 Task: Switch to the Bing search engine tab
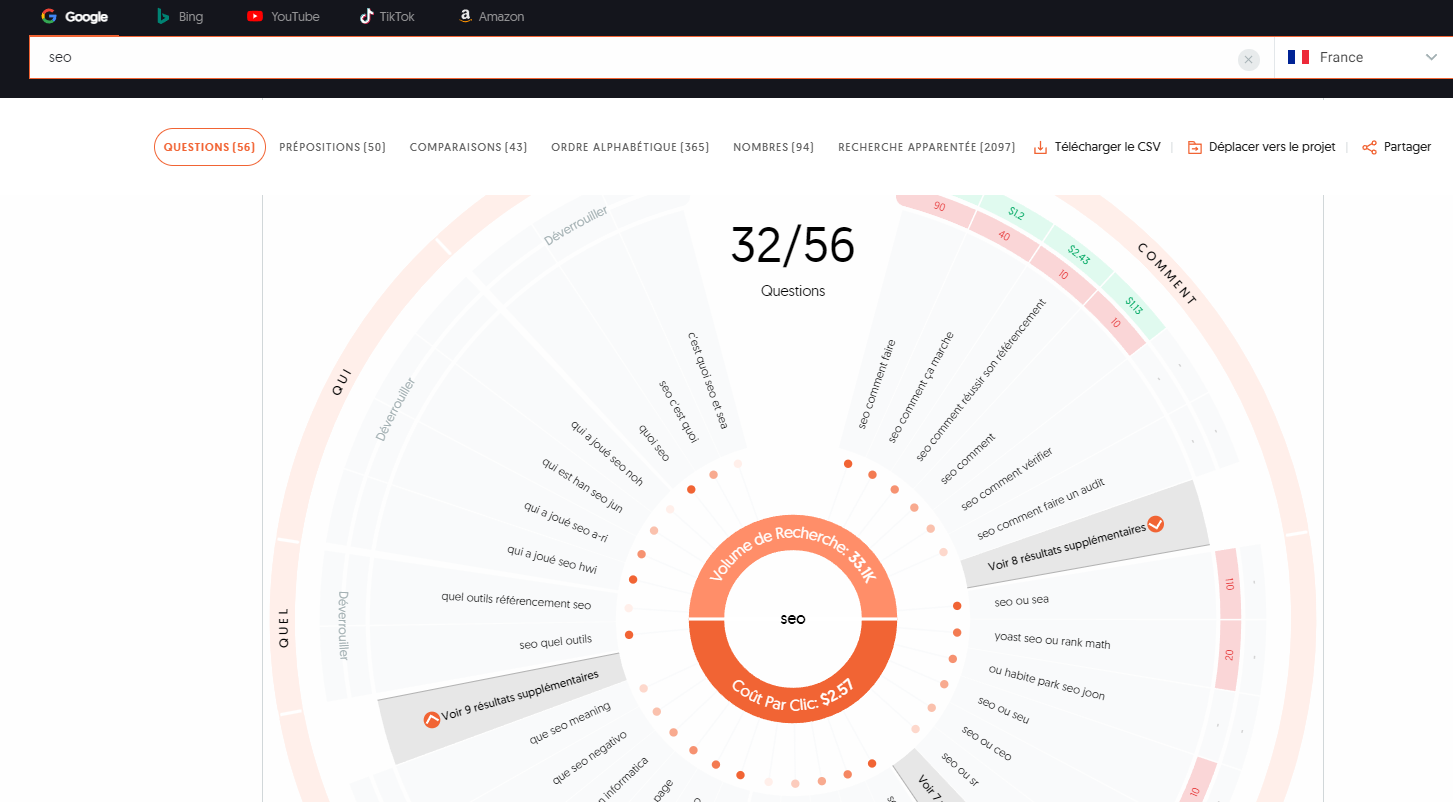(x=180, y=17)
